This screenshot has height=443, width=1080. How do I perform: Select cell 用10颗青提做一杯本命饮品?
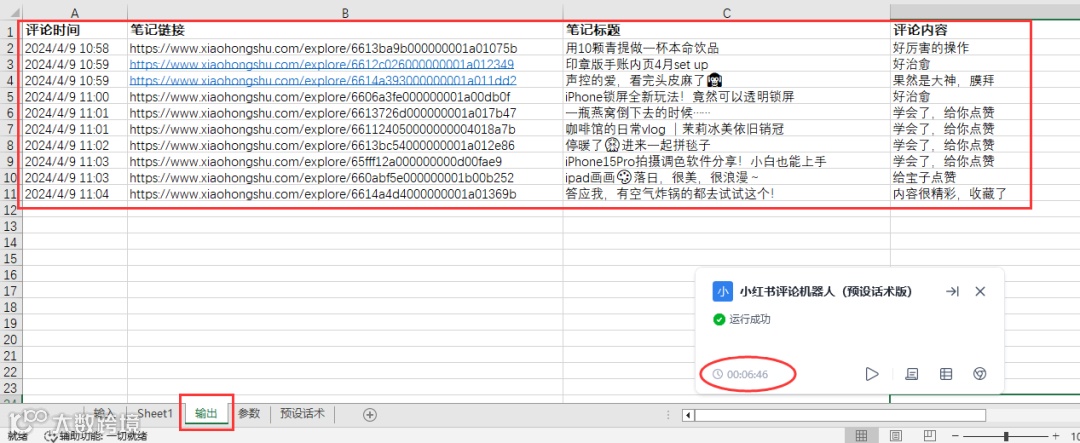pos(727,48)
